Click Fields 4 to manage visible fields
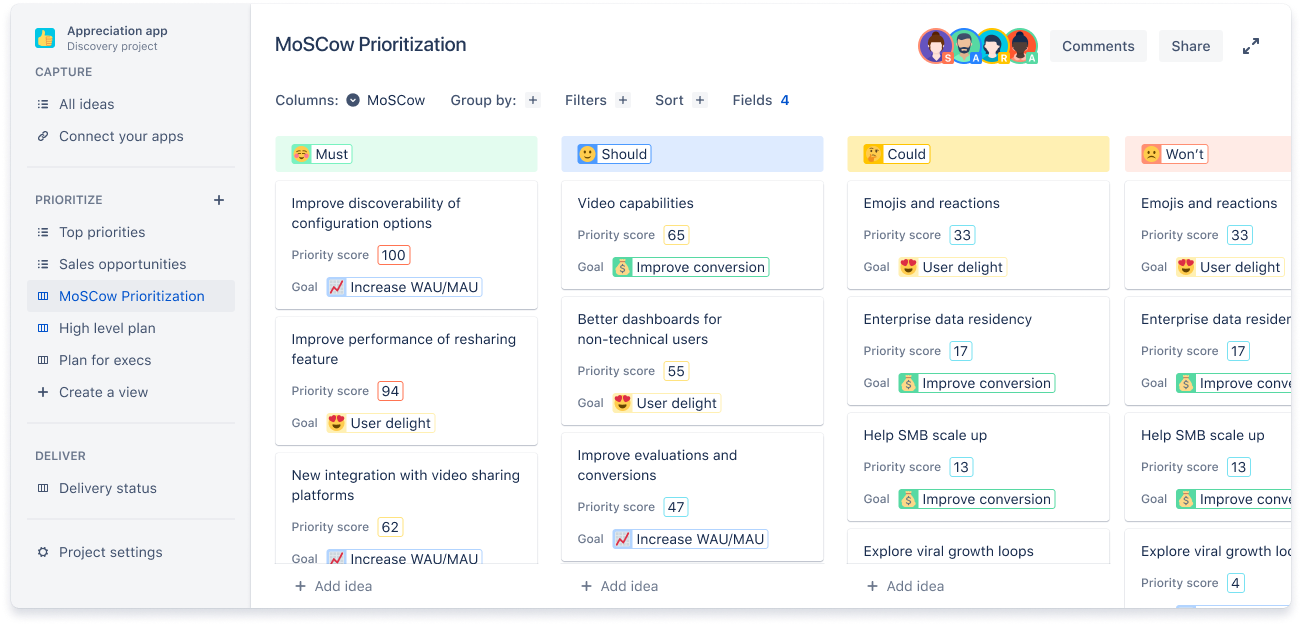Screen dimensions: 1302x626 tap(760, 100)
